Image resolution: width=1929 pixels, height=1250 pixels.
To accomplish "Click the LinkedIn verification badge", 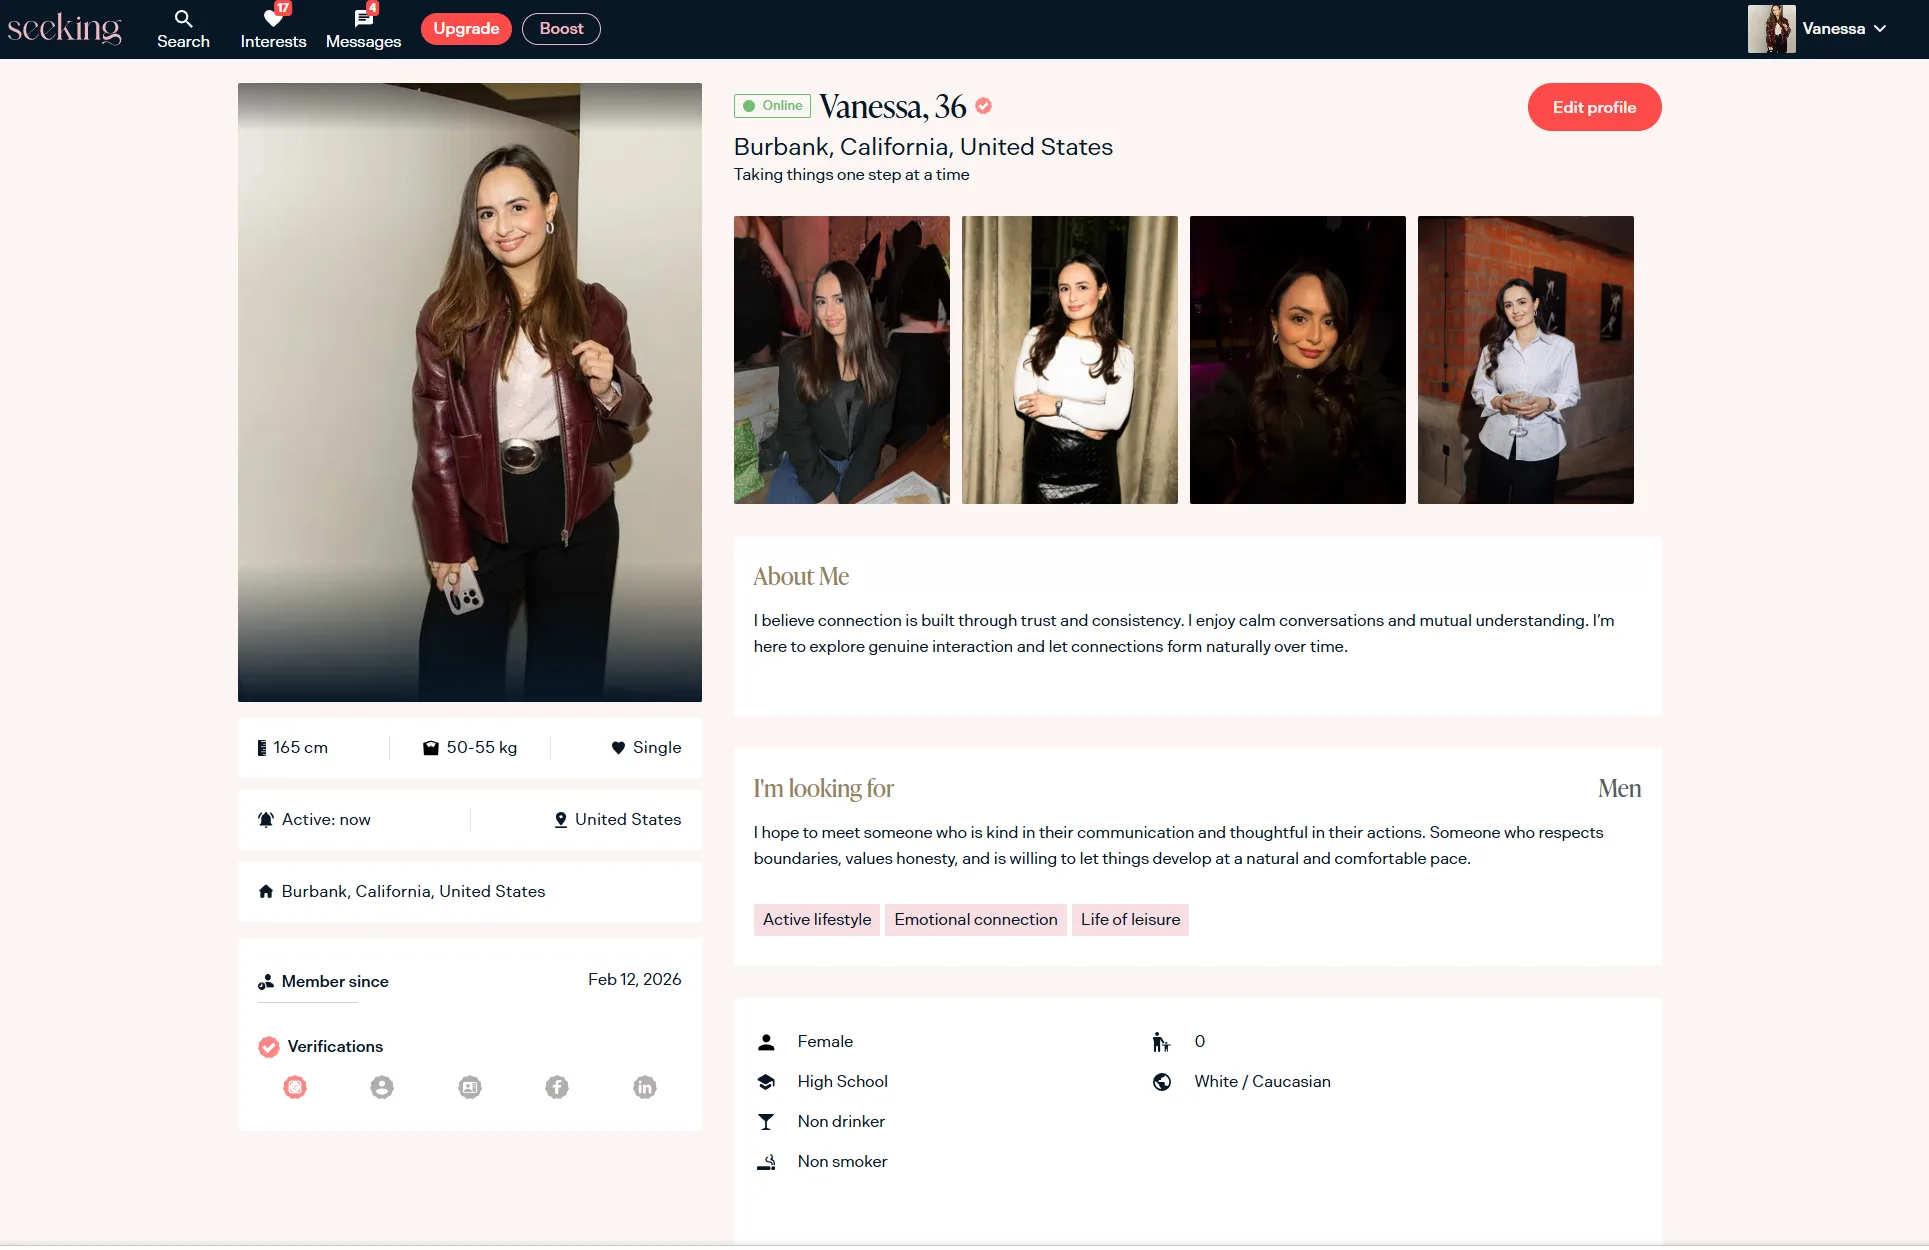I will pyautogui.click(x=645, y=1087).
